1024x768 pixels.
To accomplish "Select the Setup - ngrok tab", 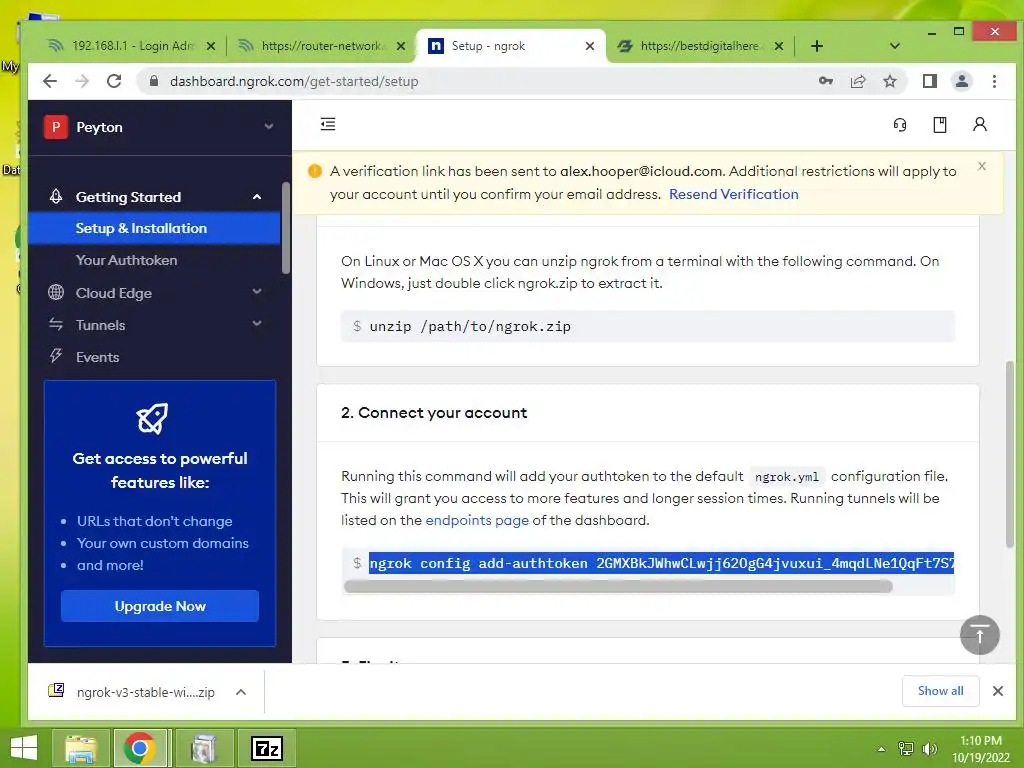I will pyautogui.click(x=509, y=46).
